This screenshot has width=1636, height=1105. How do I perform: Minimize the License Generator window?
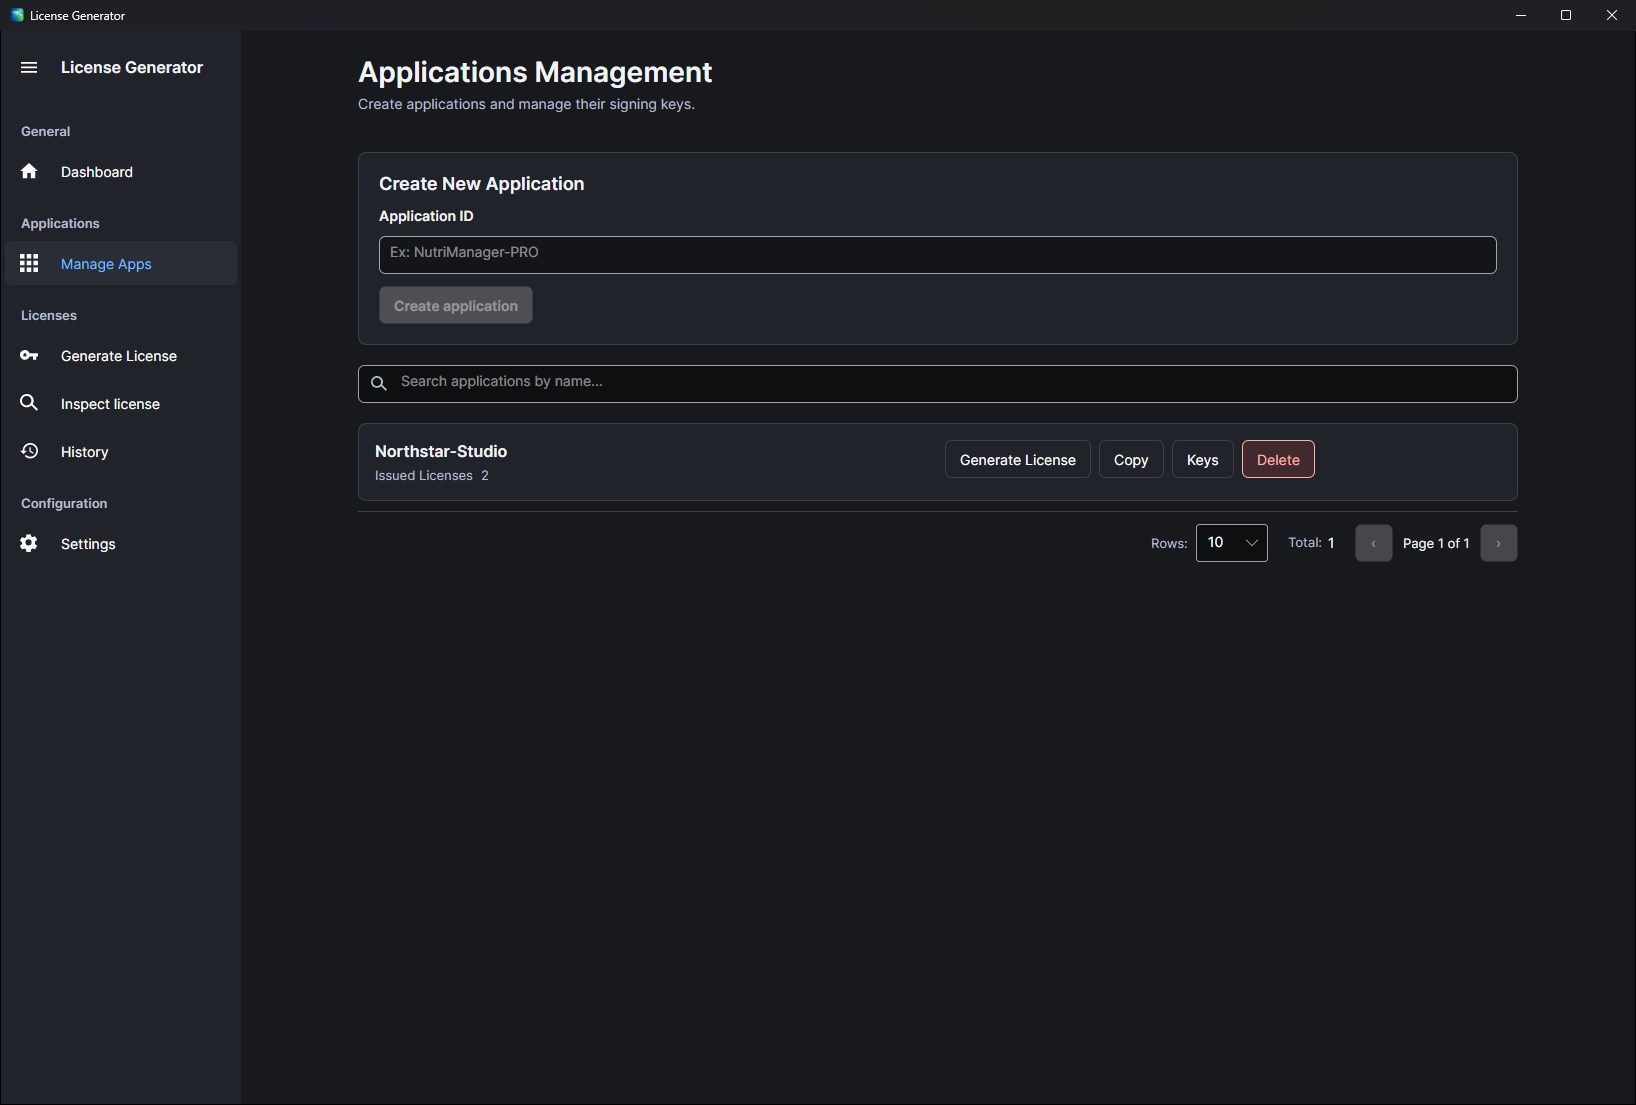tap(1521, 15)
